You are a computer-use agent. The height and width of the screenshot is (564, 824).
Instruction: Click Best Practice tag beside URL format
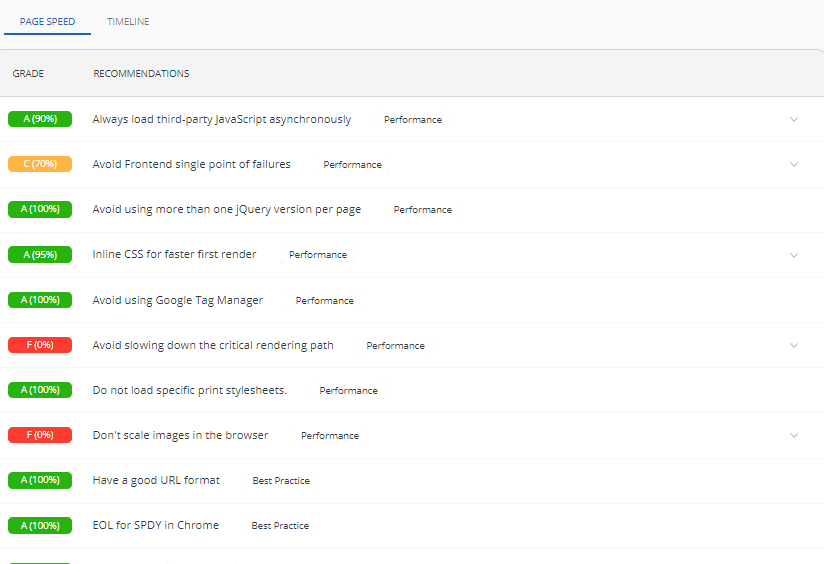(281, 481)
